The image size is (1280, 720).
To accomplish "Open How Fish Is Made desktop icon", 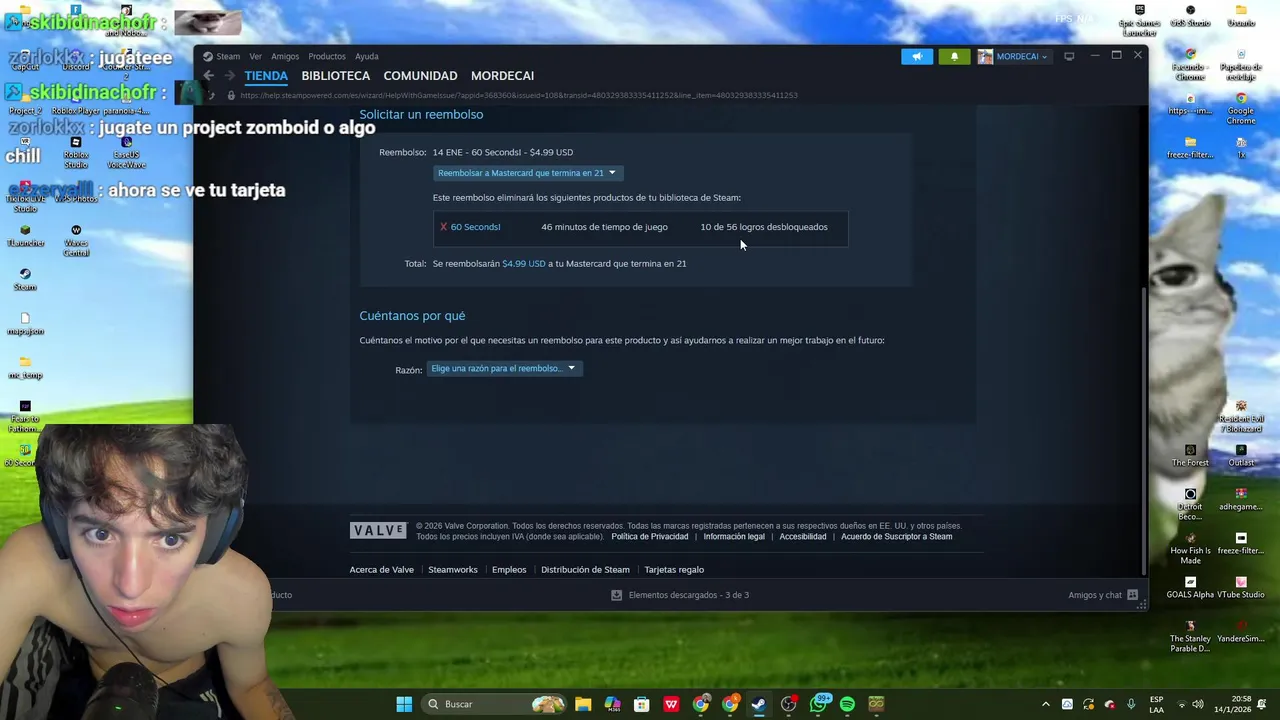I will tap(1190, 548).
